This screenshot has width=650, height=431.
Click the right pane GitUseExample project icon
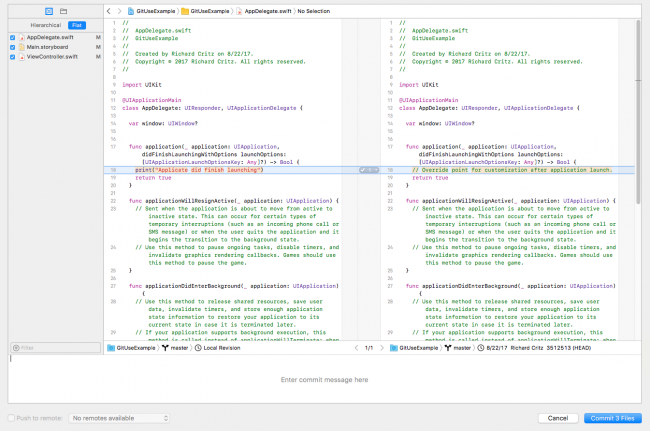pyautogui.click(x=393, y=348)
